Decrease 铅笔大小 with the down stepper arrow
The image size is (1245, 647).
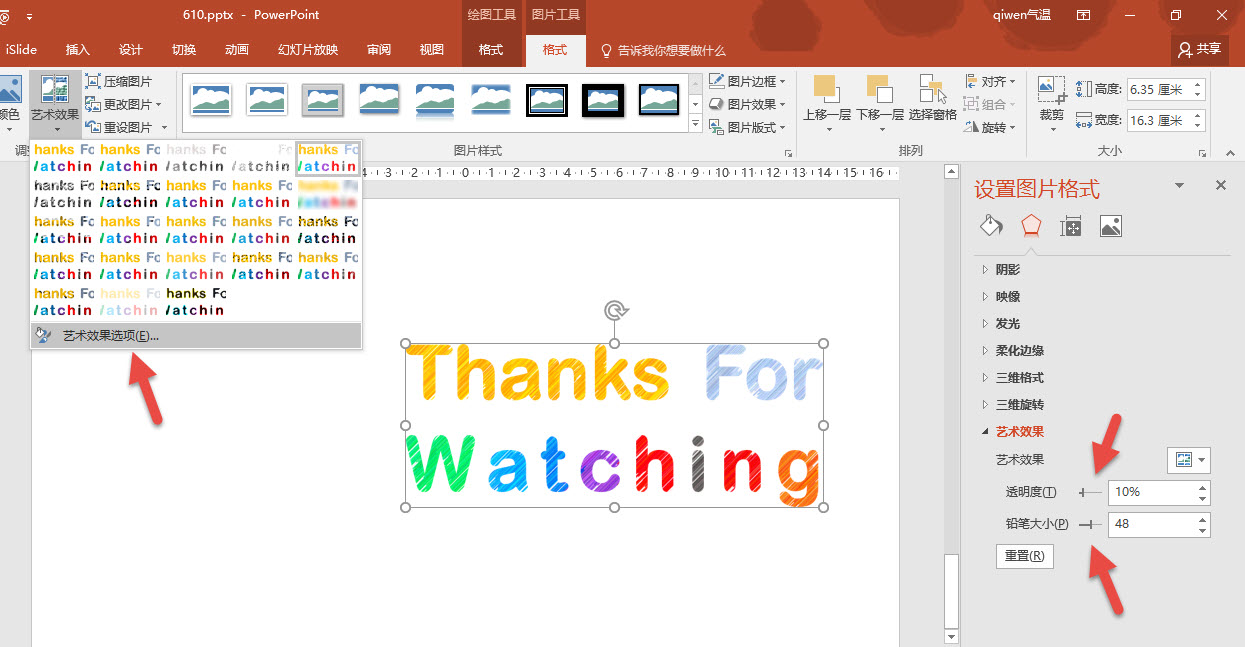[x=1202, y=530]
